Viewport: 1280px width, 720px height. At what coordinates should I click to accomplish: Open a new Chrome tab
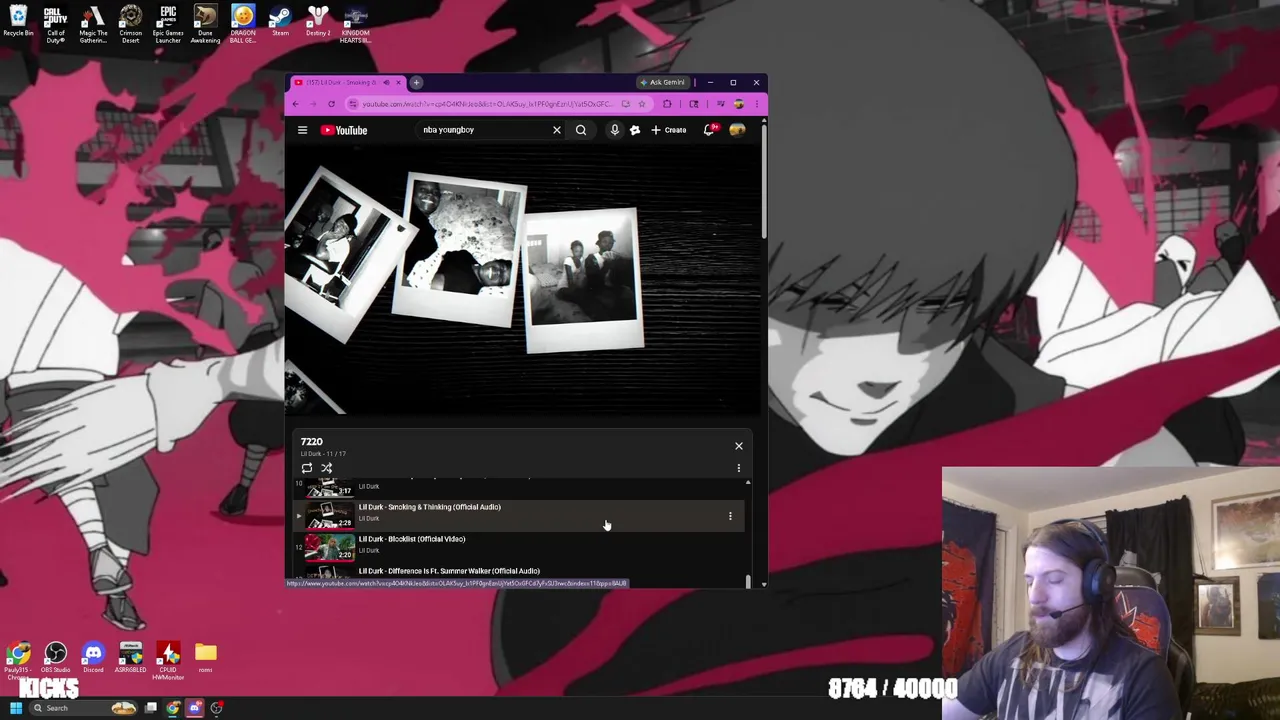click(416, 82)
